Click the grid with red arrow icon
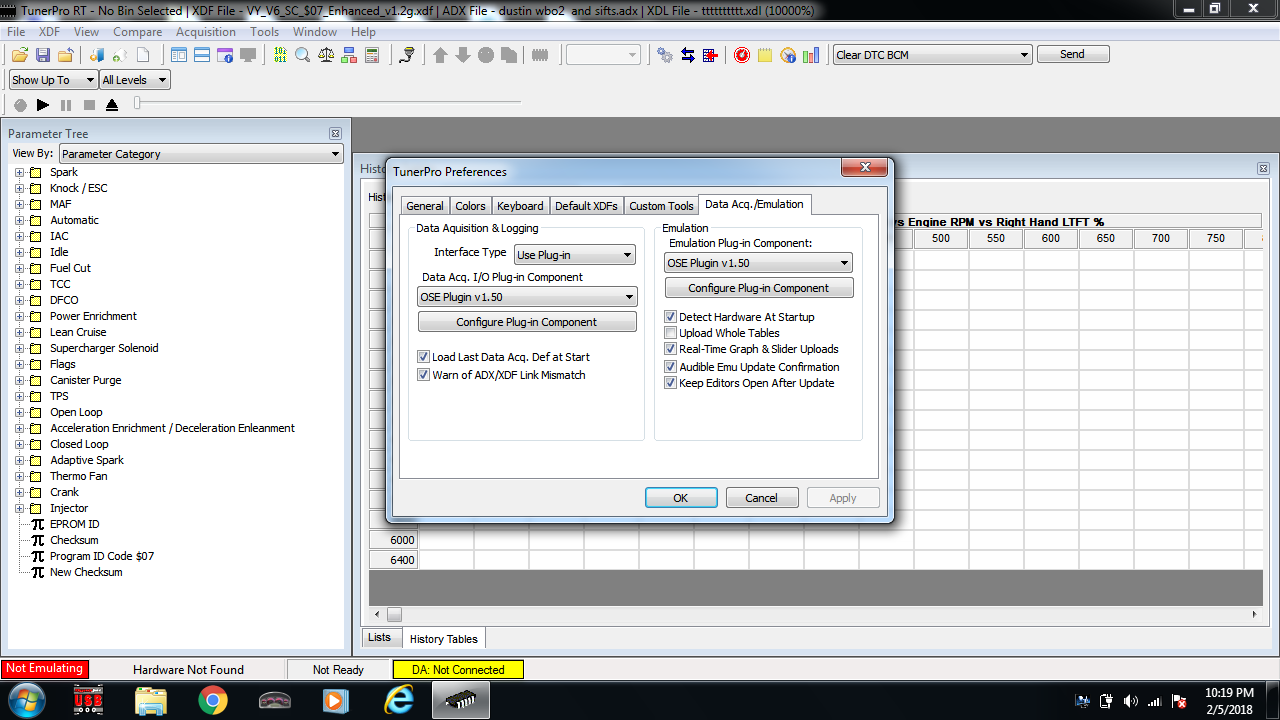1280x720 pixels. point(710,55)
